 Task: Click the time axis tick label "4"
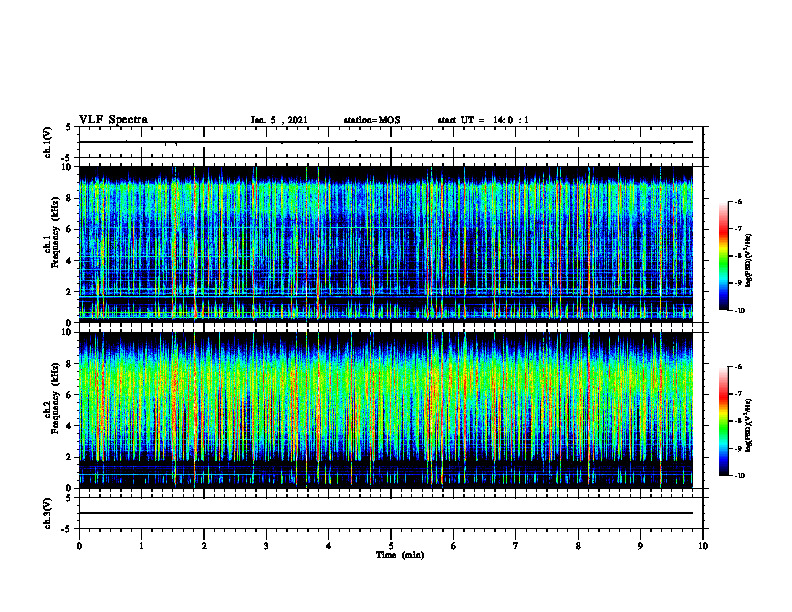329,546
